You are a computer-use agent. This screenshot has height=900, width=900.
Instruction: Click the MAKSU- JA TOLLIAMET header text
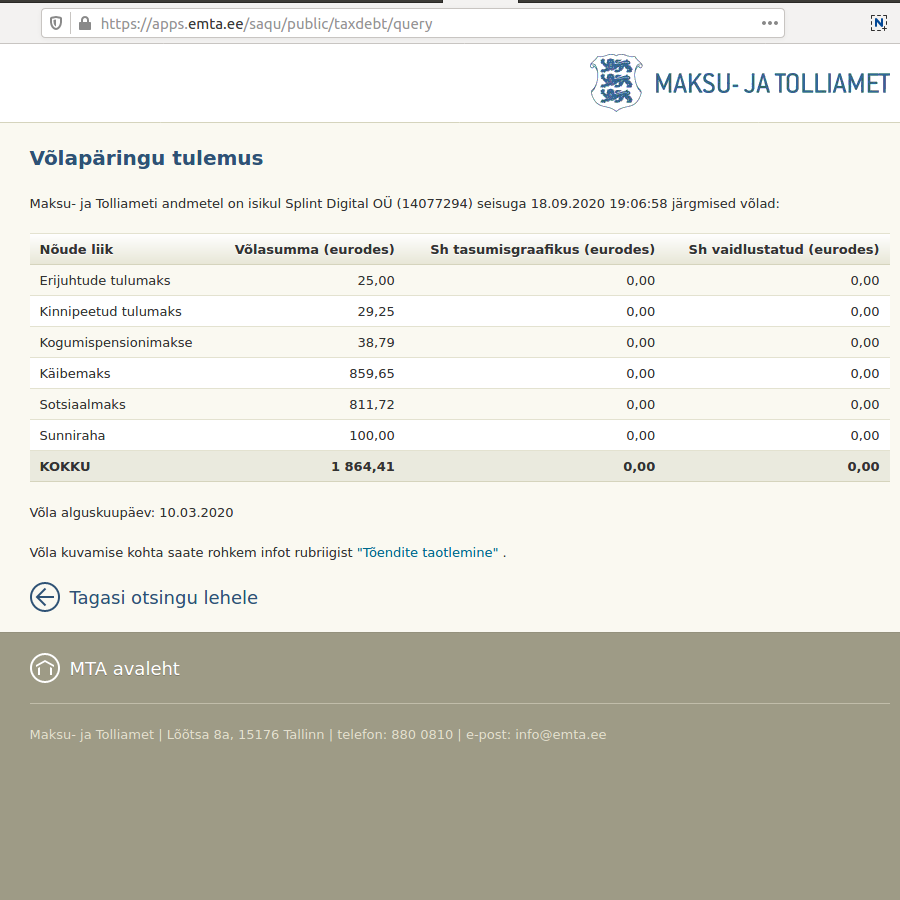[x=772, y=84]
